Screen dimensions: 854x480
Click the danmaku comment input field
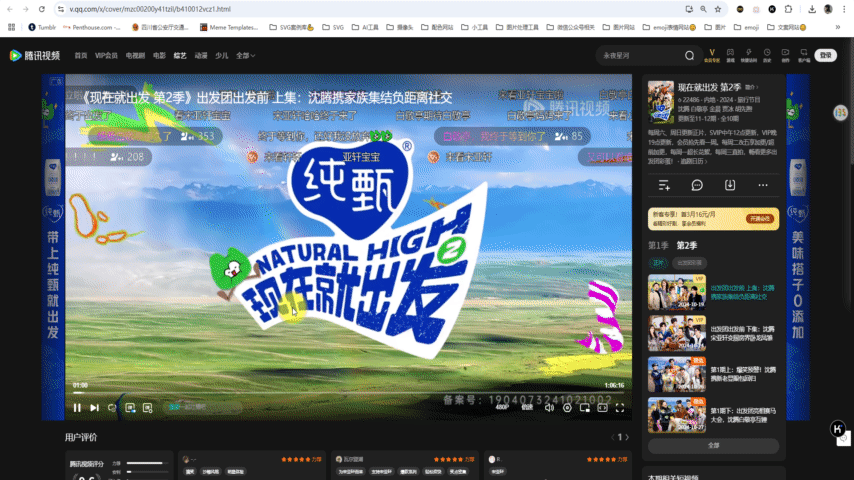point(202,407)
